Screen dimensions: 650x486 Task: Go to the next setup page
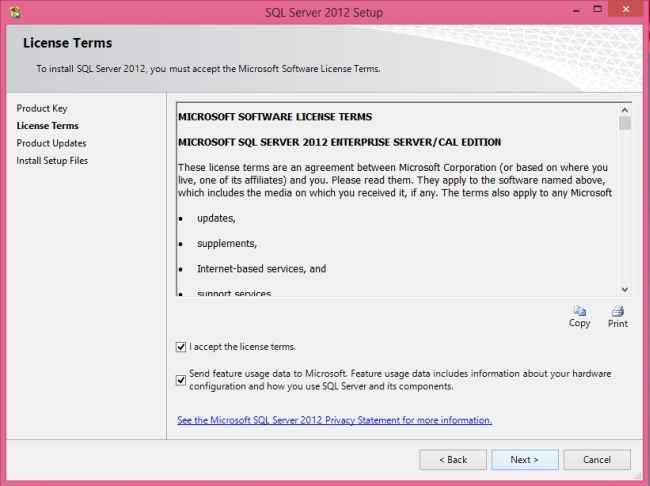pyautogui.click(x=525, y=459)
